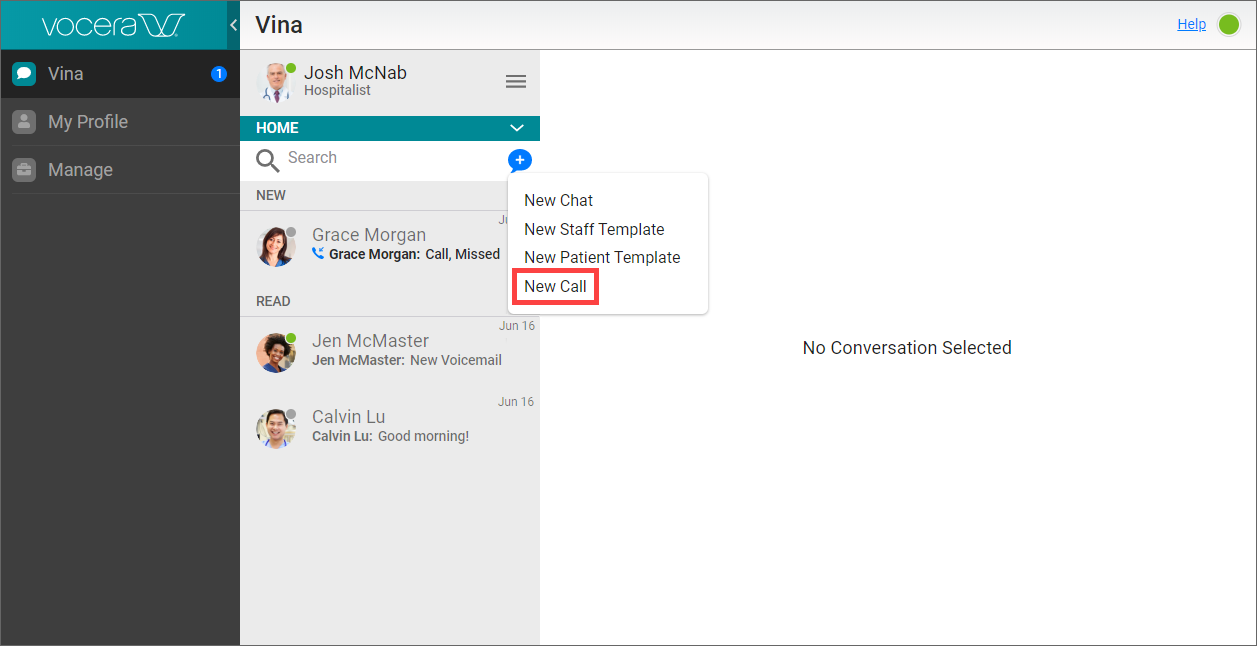Click the Vina chat bubble icon
The height and width of the screenshot is (646, 1257).
pos(24,74)
